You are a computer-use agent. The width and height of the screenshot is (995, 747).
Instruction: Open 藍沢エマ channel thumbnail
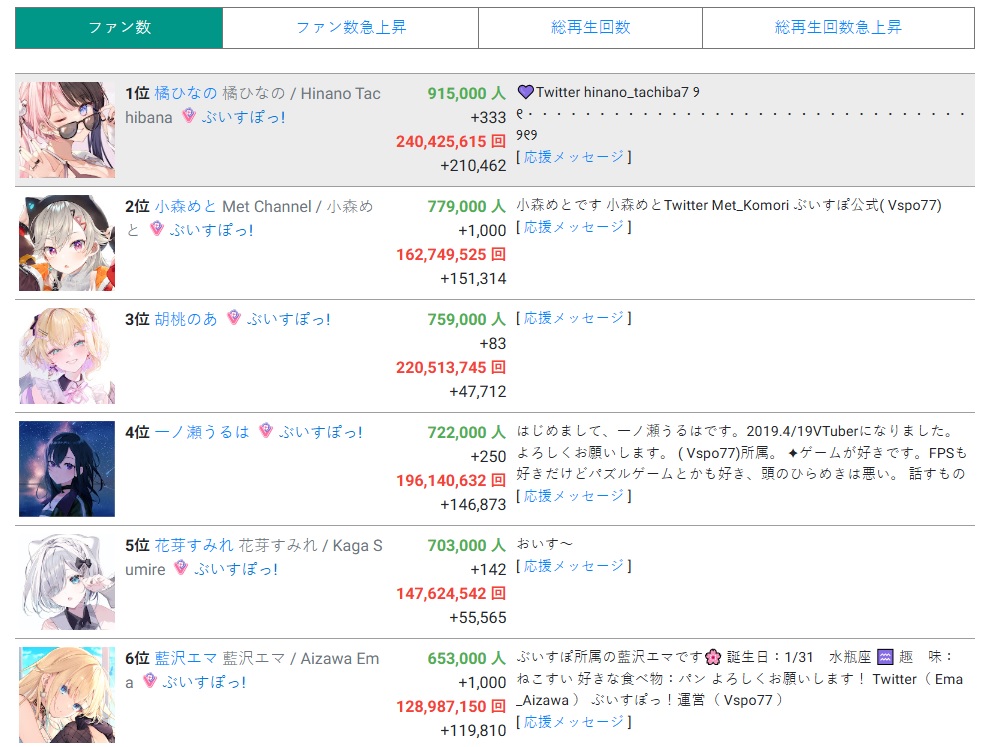(67, 695)
